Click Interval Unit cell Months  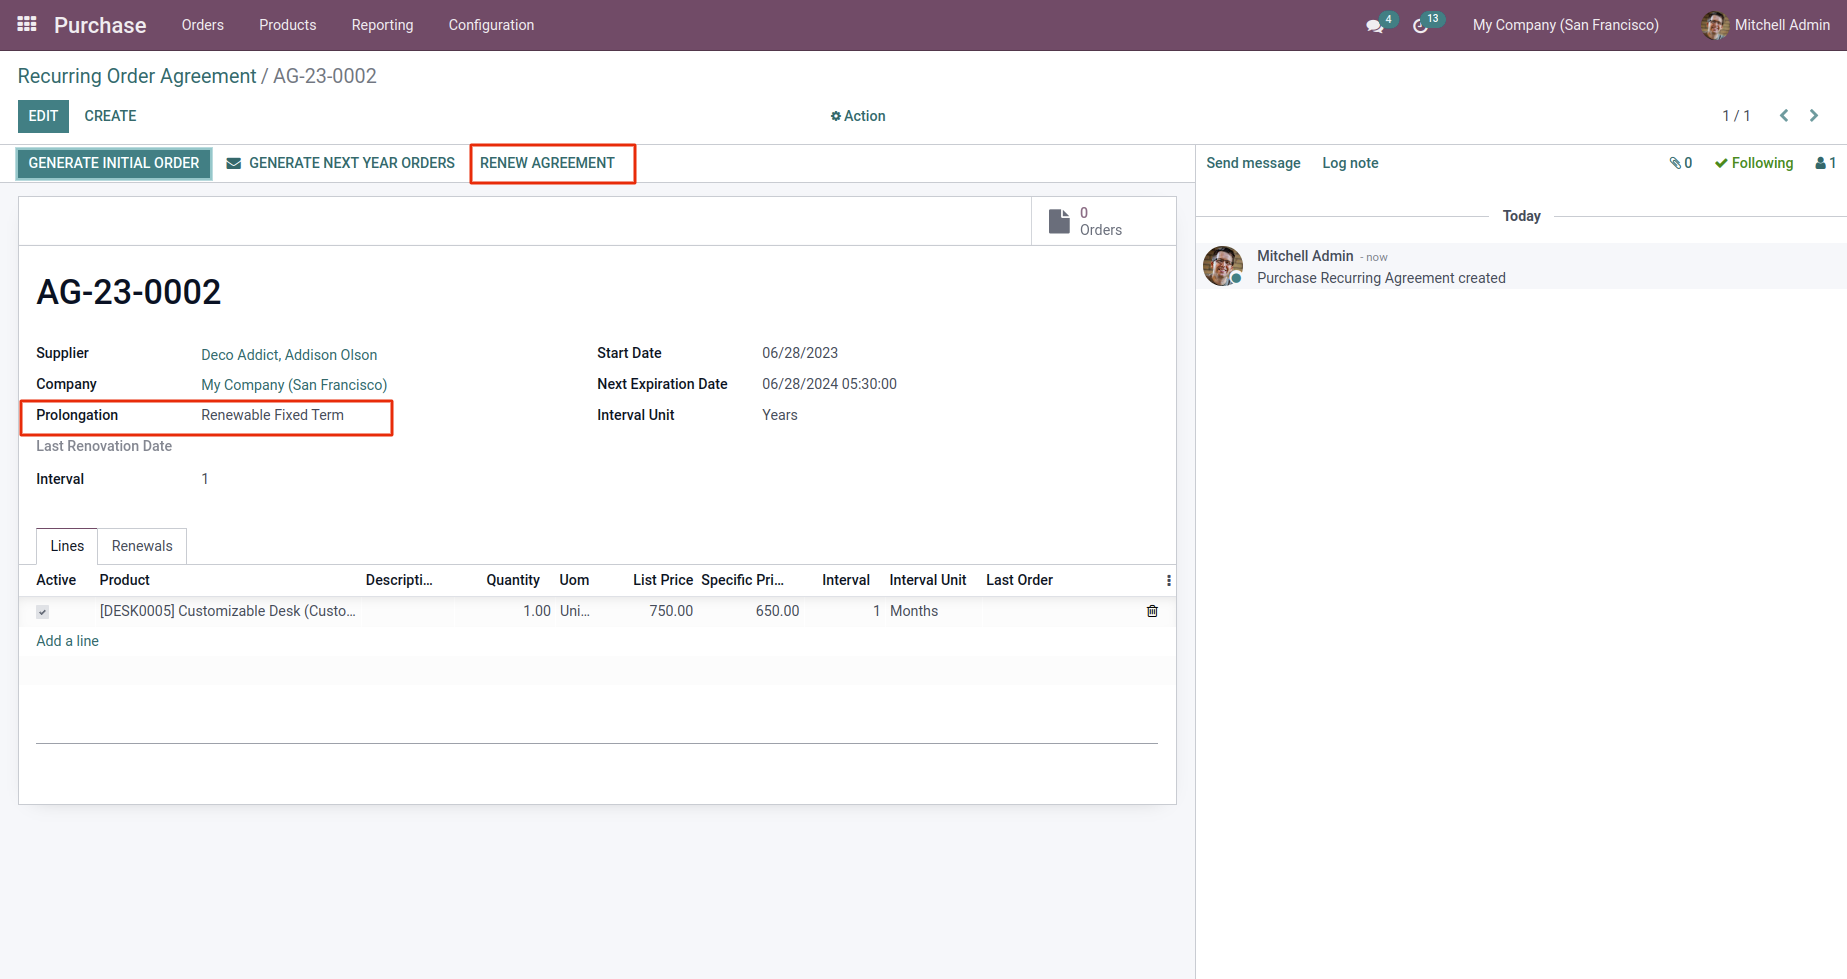coord(914,611)
